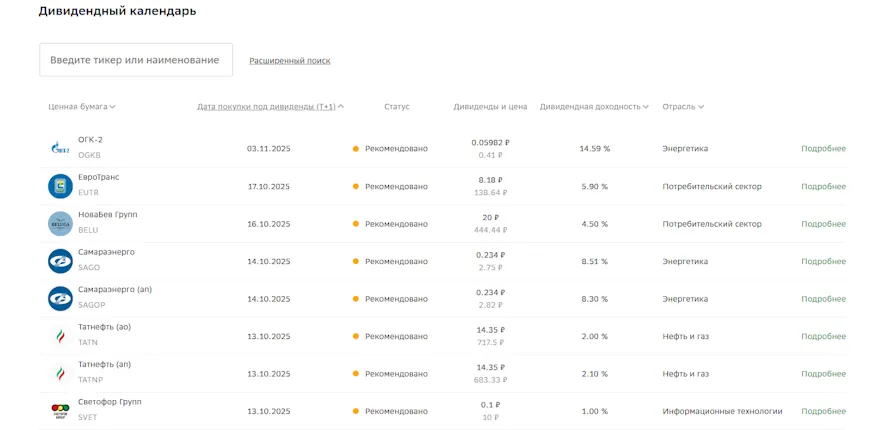The width and height of the screenshot is (870, 430).
Task: Open Подробнее for the SAGOP row
Action: [x=823, y=299]
